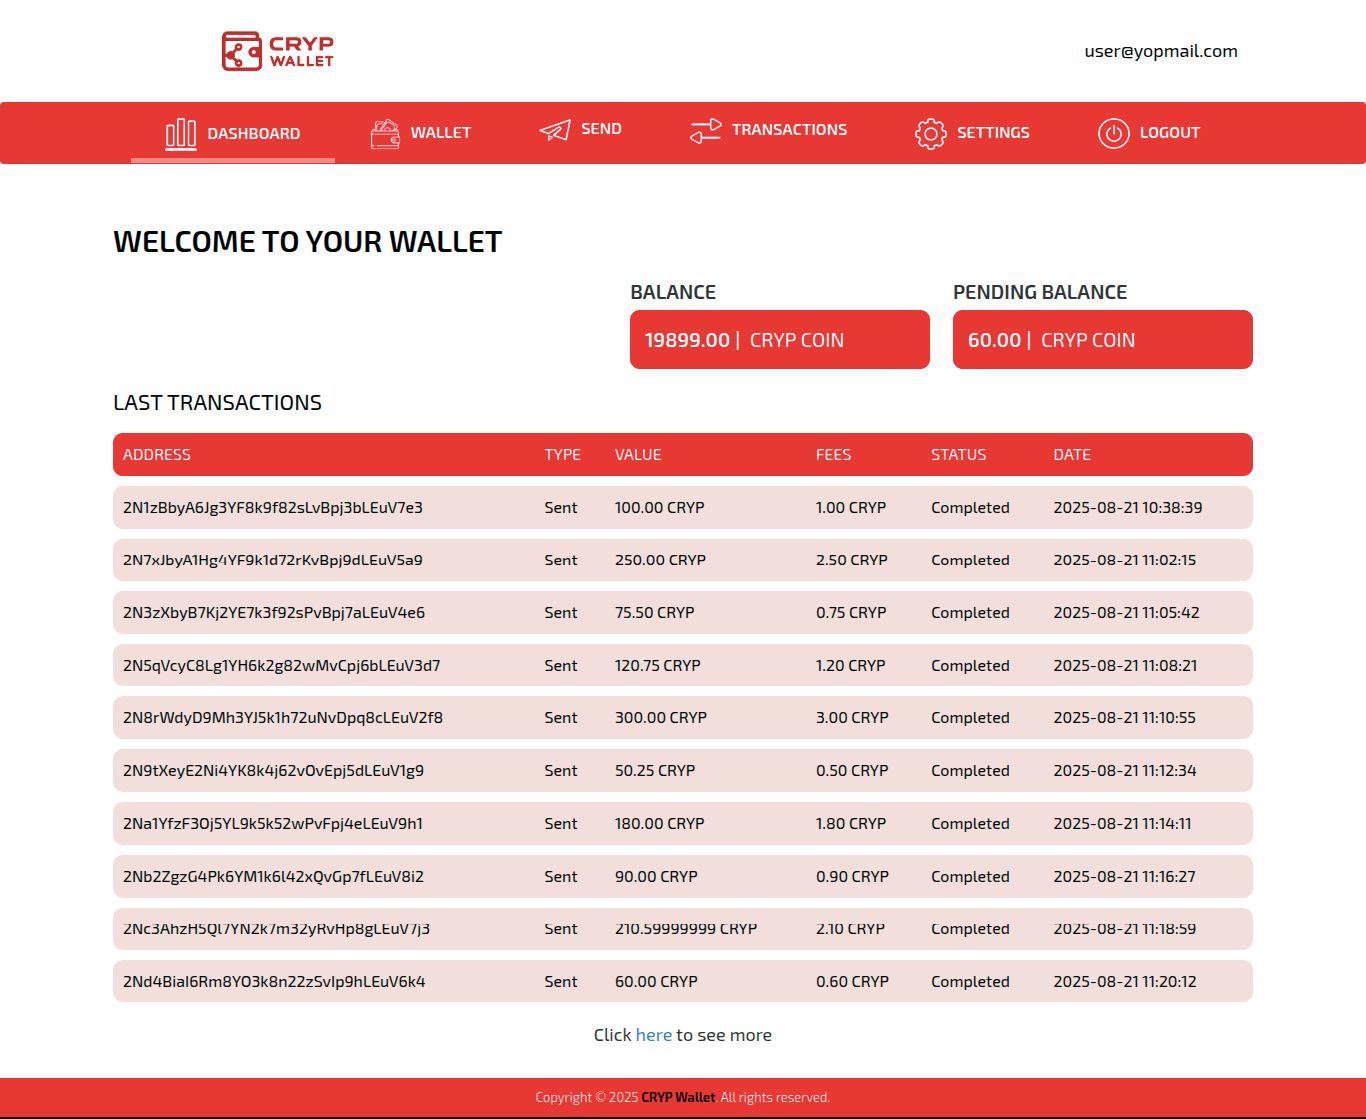Click the 180.00 CRYP value cell

[660, 824]
